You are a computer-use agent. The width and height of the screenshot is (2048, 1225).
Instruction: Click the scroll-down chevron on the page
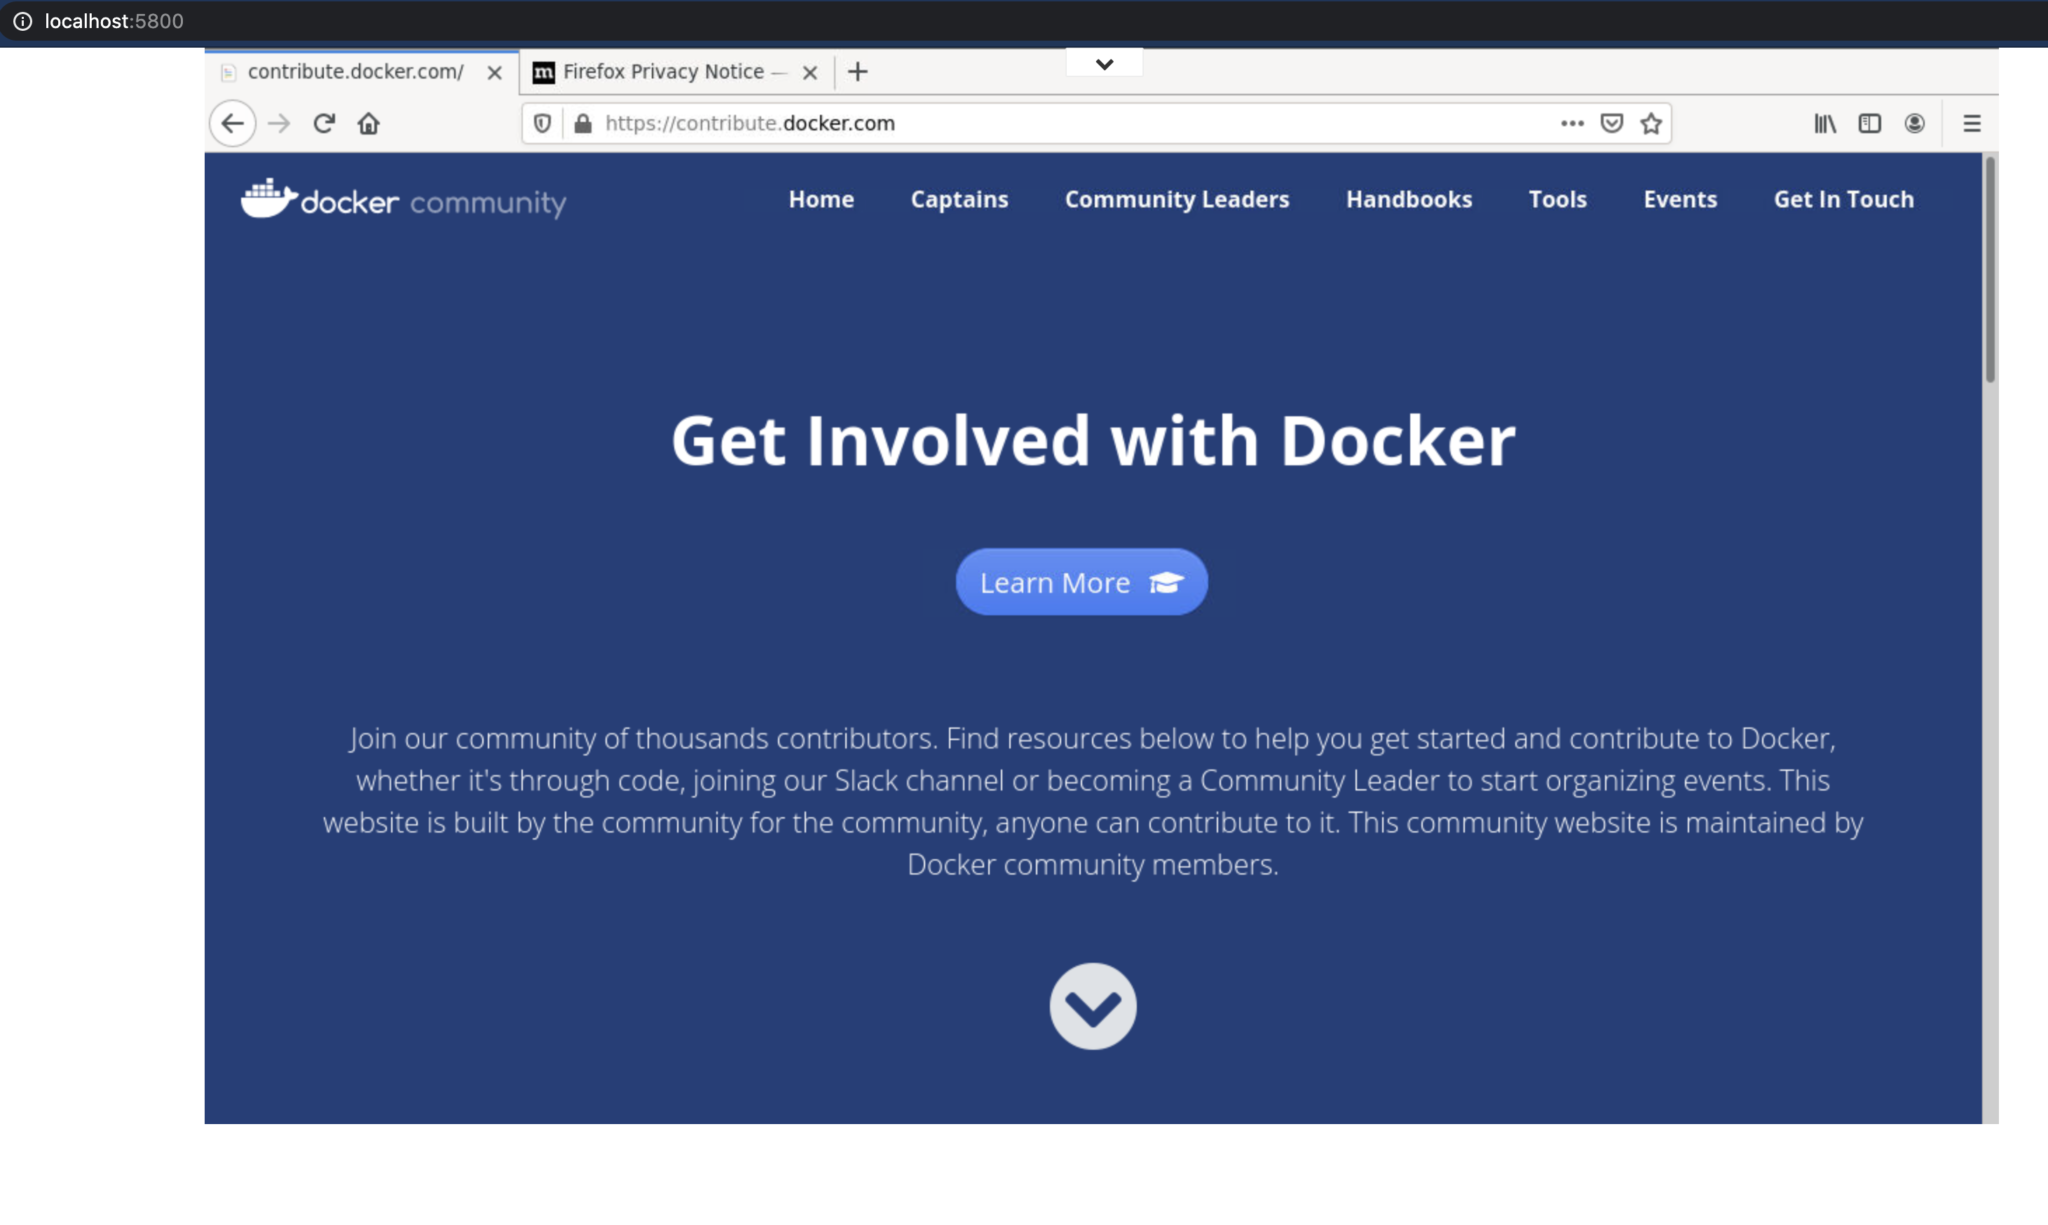(1094, 1005)
